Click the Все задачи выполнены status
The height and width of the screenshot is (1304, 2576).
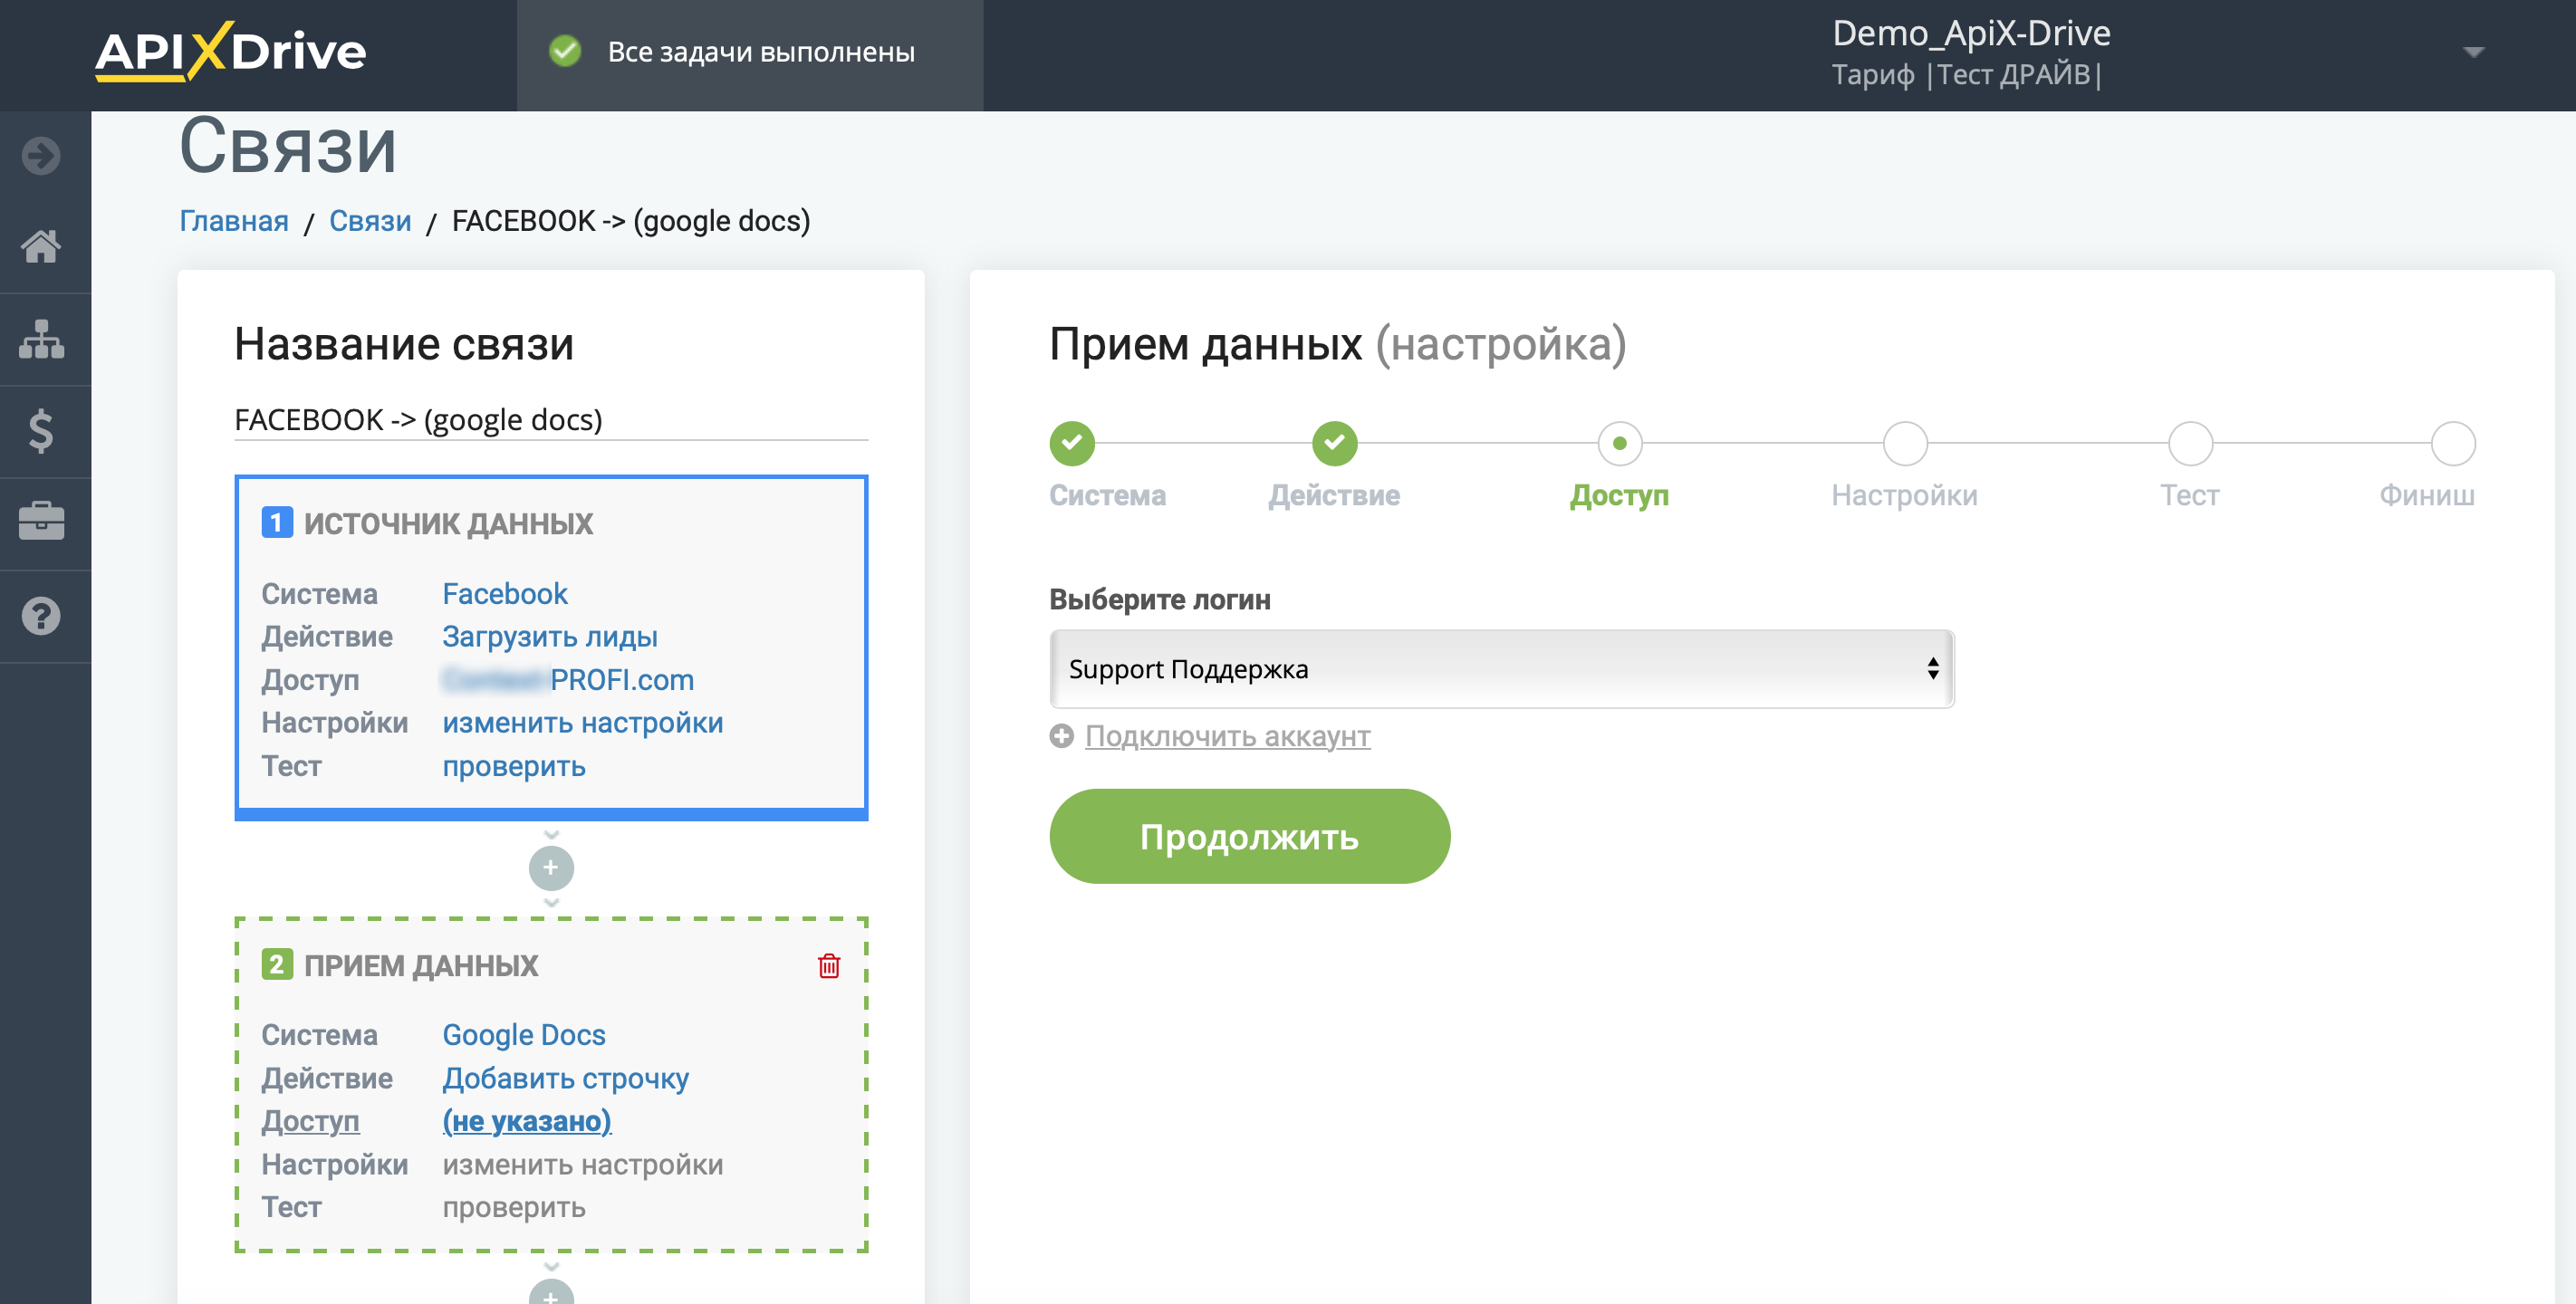pyautogui.click(x=761, y=52)
